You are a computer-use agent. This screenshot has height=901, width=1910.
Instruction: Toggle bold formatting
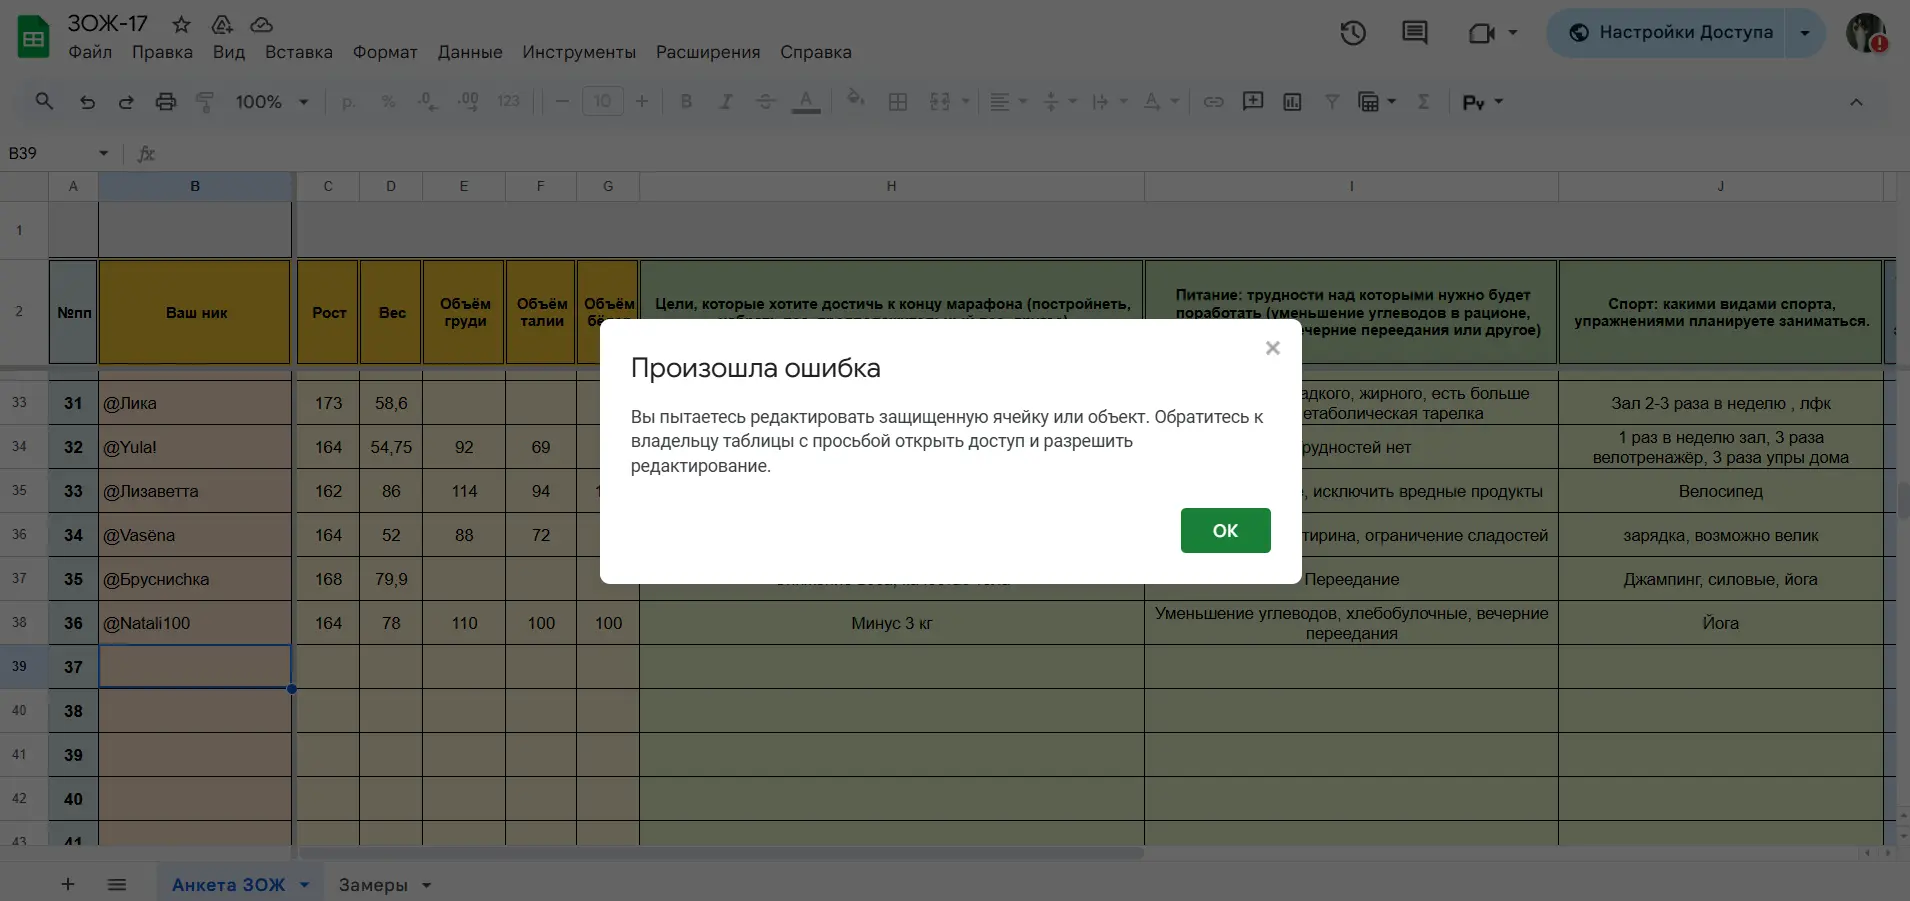coord(686,101)
